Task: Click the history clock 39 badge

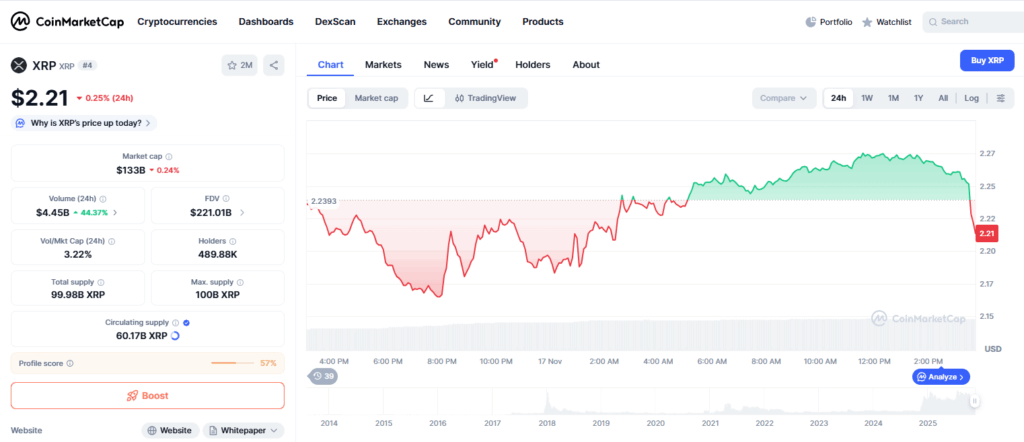Action: [x=323, y=376]
